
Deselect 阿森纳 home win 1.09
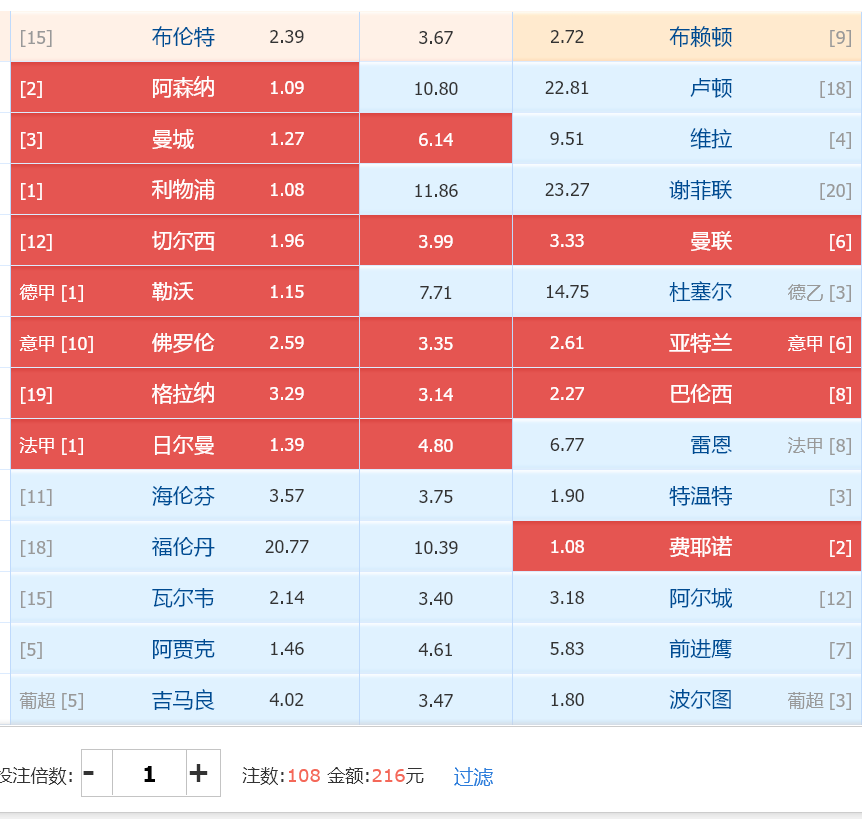pos(185,88)
